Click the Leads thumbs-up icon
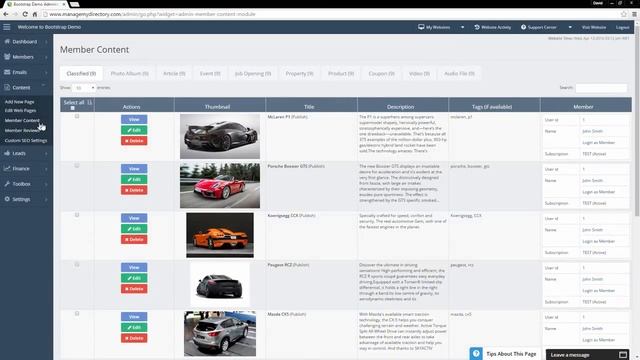The image size is (640, 360). [x=7, y=153]
